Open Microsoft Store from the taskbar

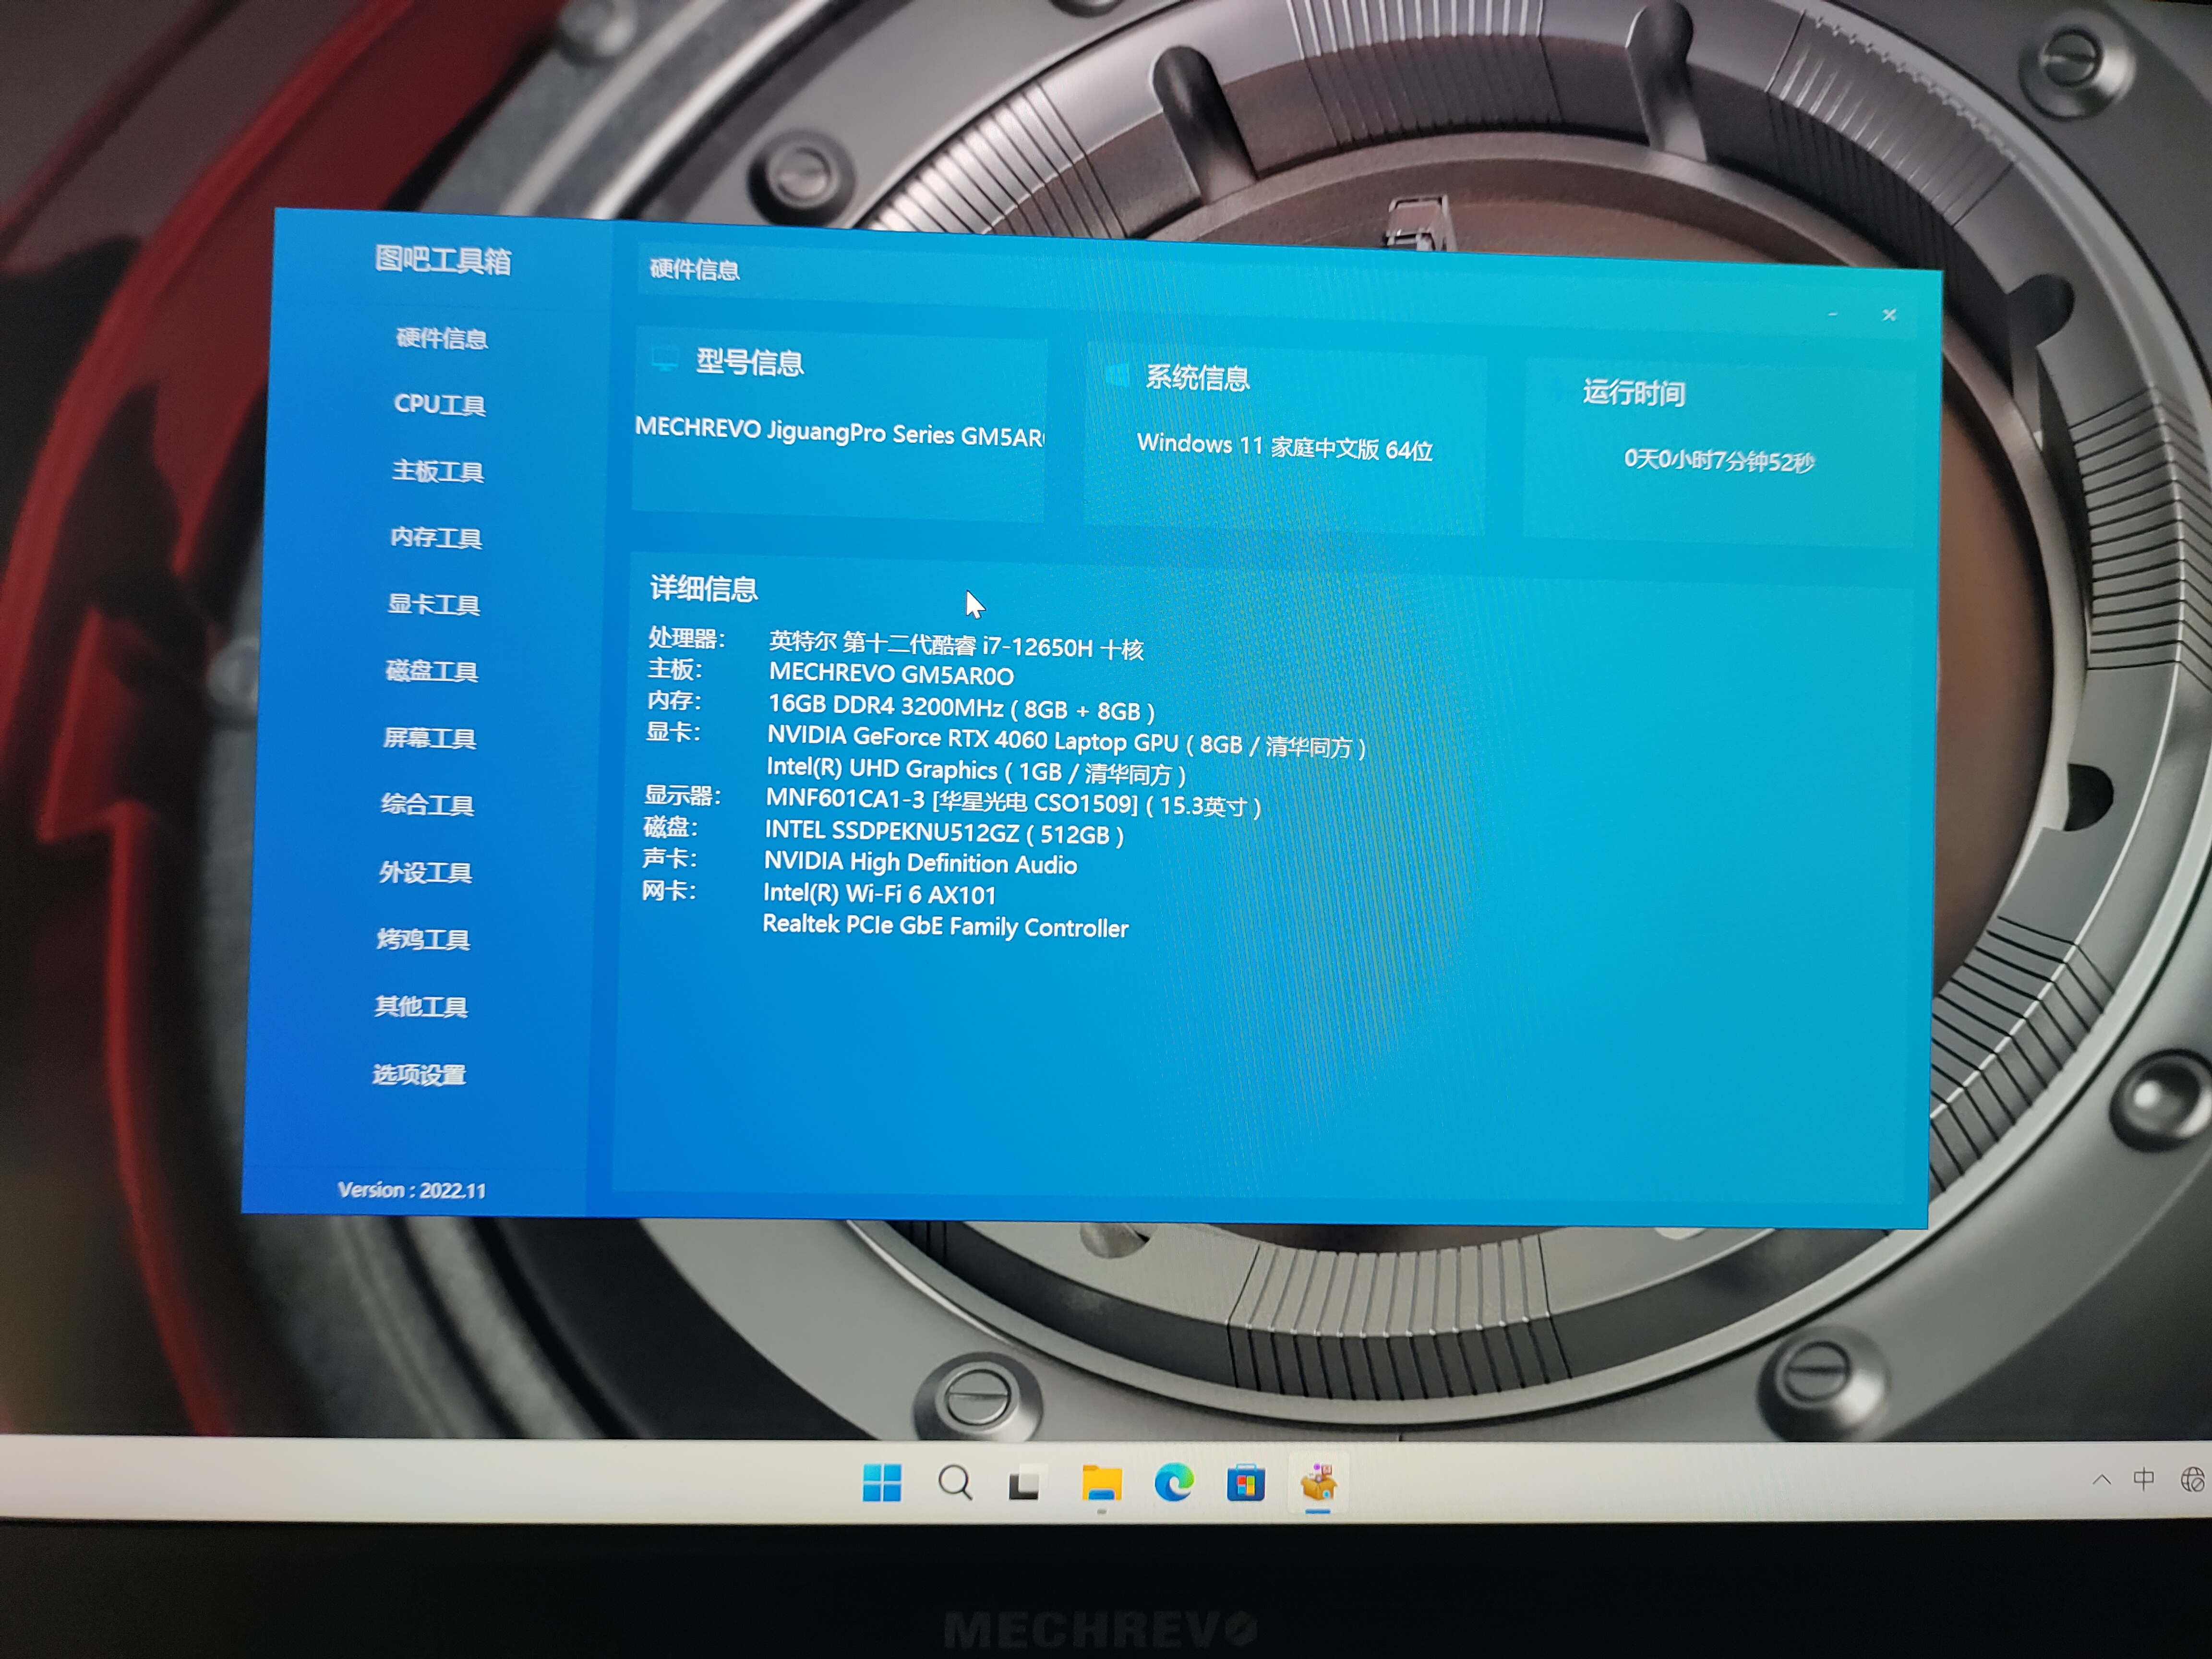[1245, 1482]
